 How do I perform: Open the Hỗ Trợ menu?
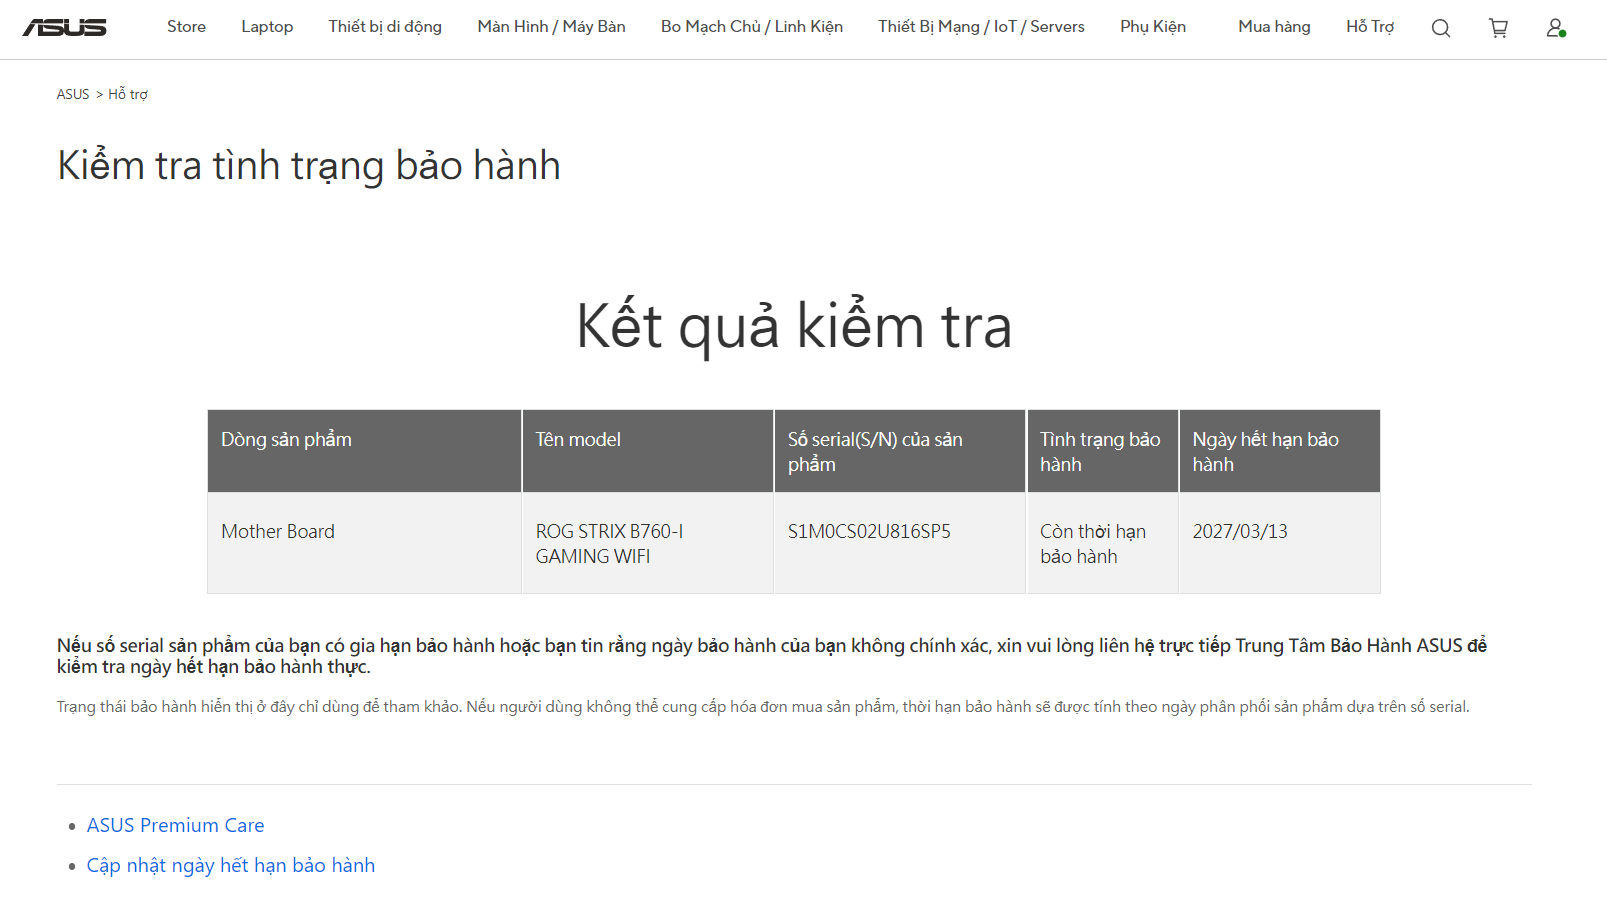pyautogui.click(x=1370, y=27)
